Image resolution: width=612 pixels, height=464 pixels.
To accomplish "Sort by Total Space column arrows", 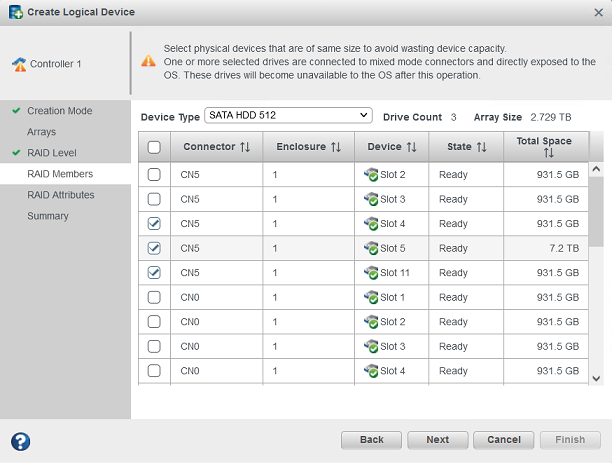I will (548, 154).
